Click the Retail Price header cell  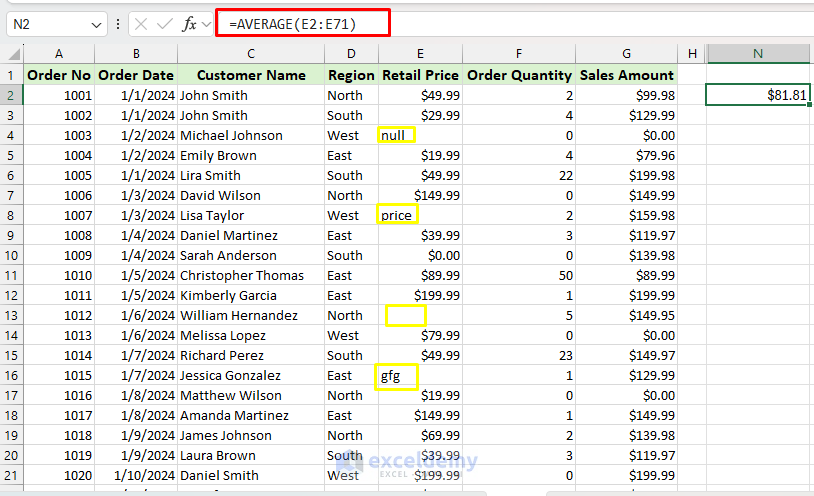pyautogui.click(x=420, y=75)
